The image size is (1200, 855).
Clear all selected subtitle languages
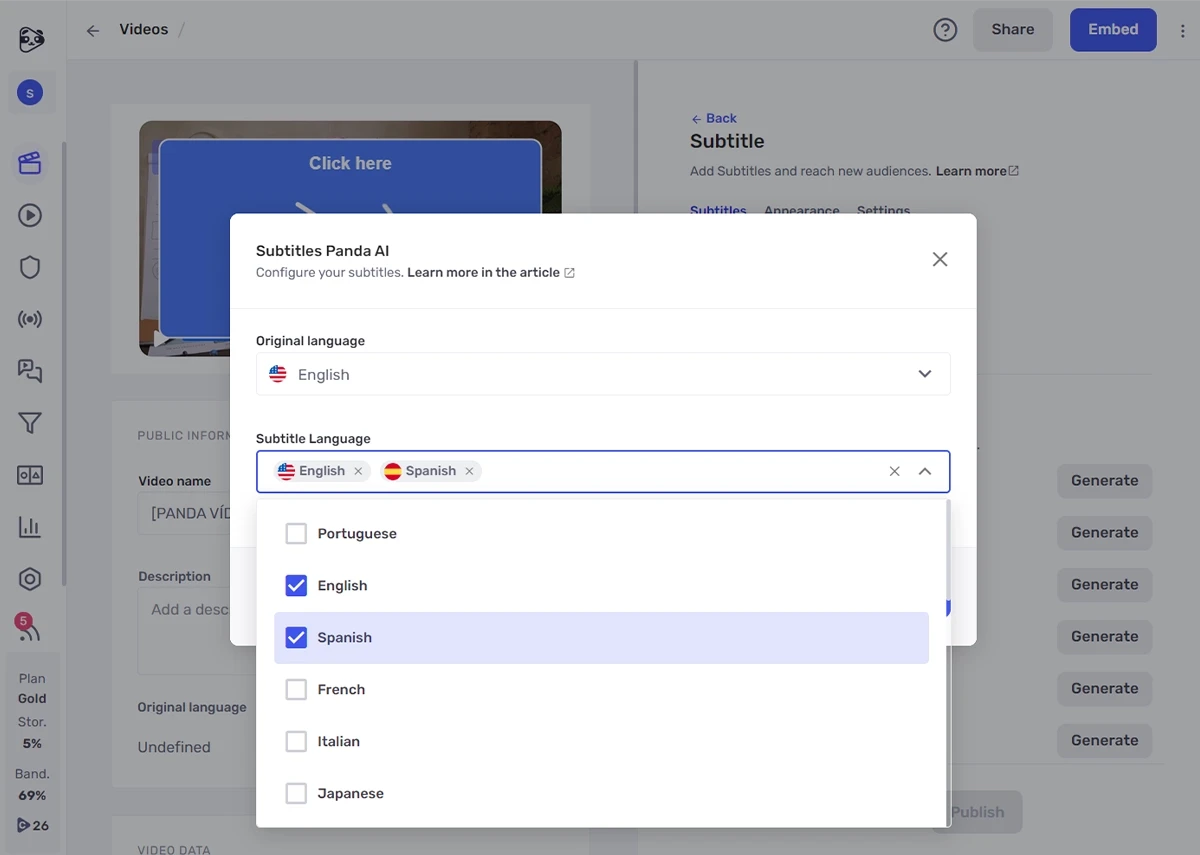pyautogui.click(x=895, y=471)
